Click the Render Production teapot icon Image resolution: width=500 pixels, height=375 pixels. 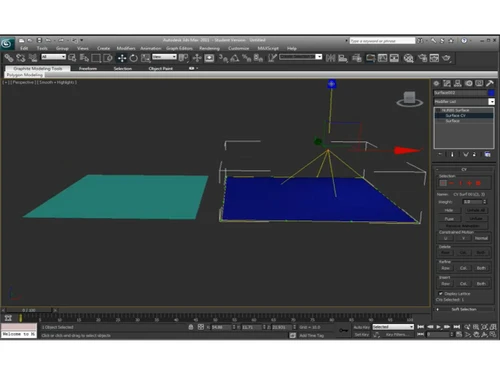[446, 58]
